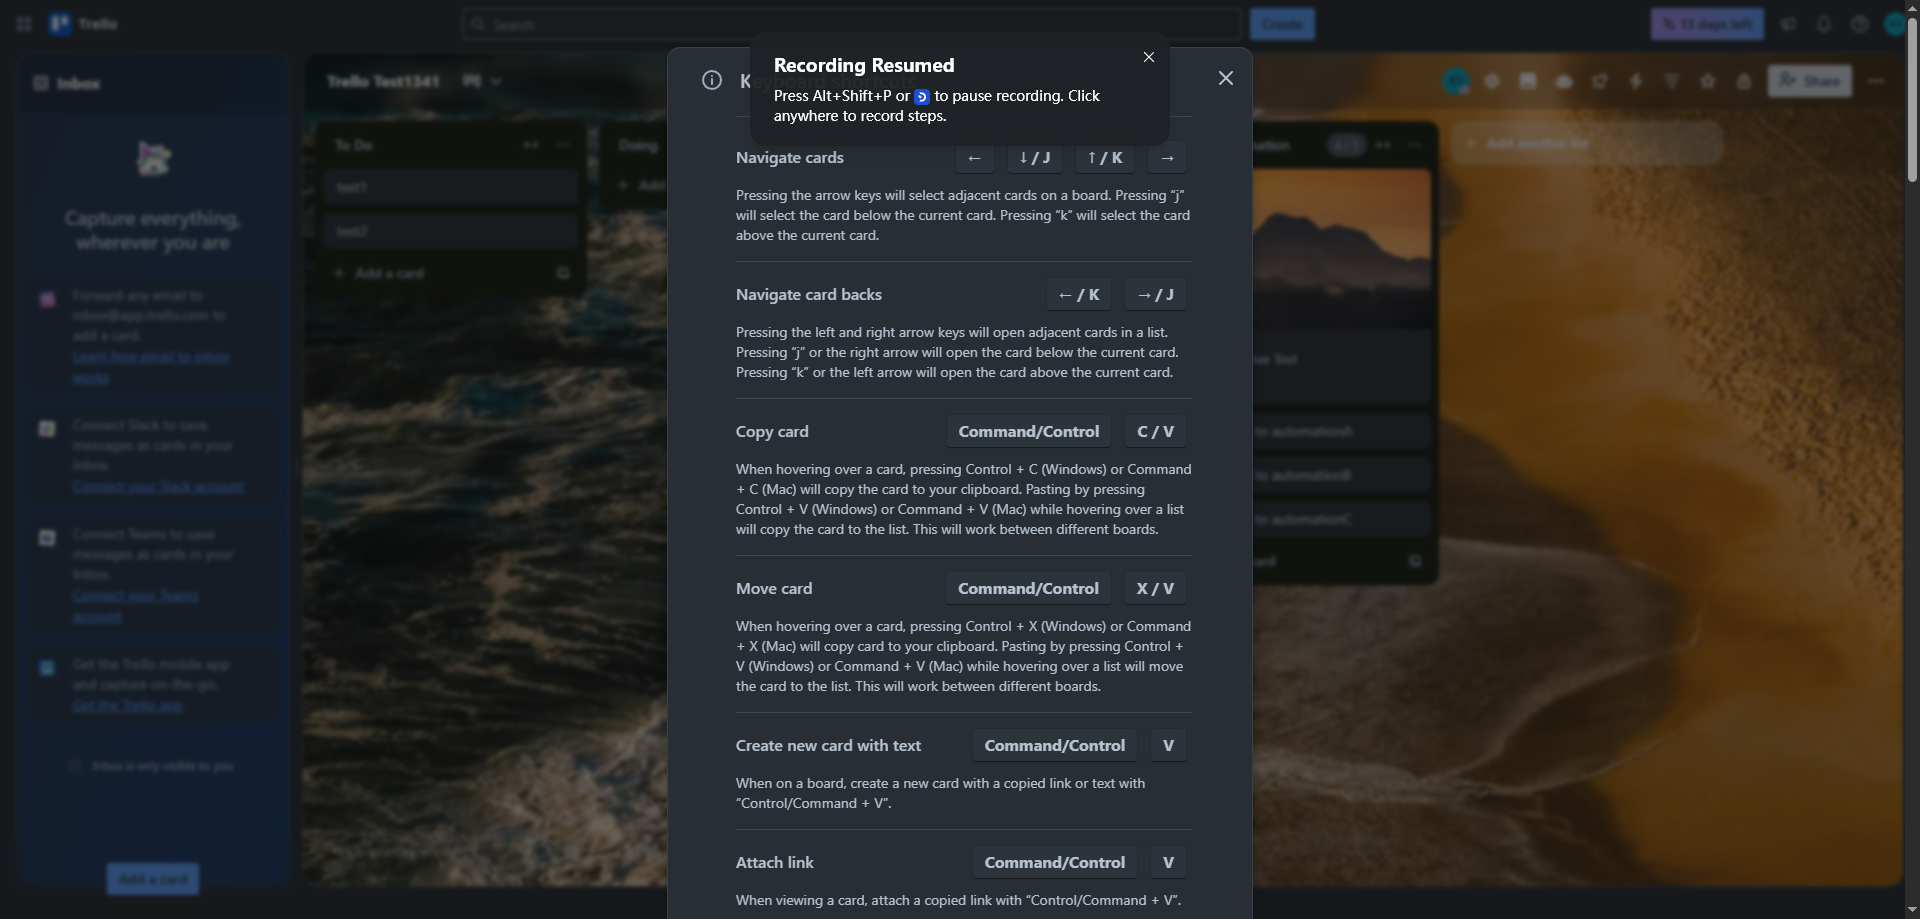Click Command/Control key in Attach link row
Screen dimensions: 1920x919
pyautogui.click(x=1054, y=863)
